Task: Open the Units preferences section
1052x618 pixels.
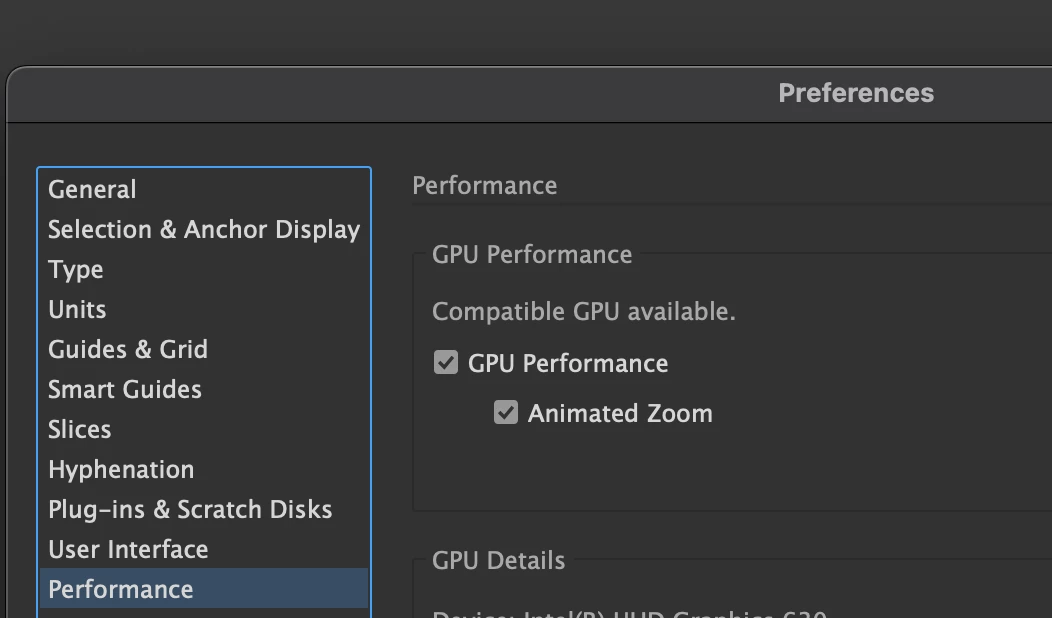Action: click(77, 309)
